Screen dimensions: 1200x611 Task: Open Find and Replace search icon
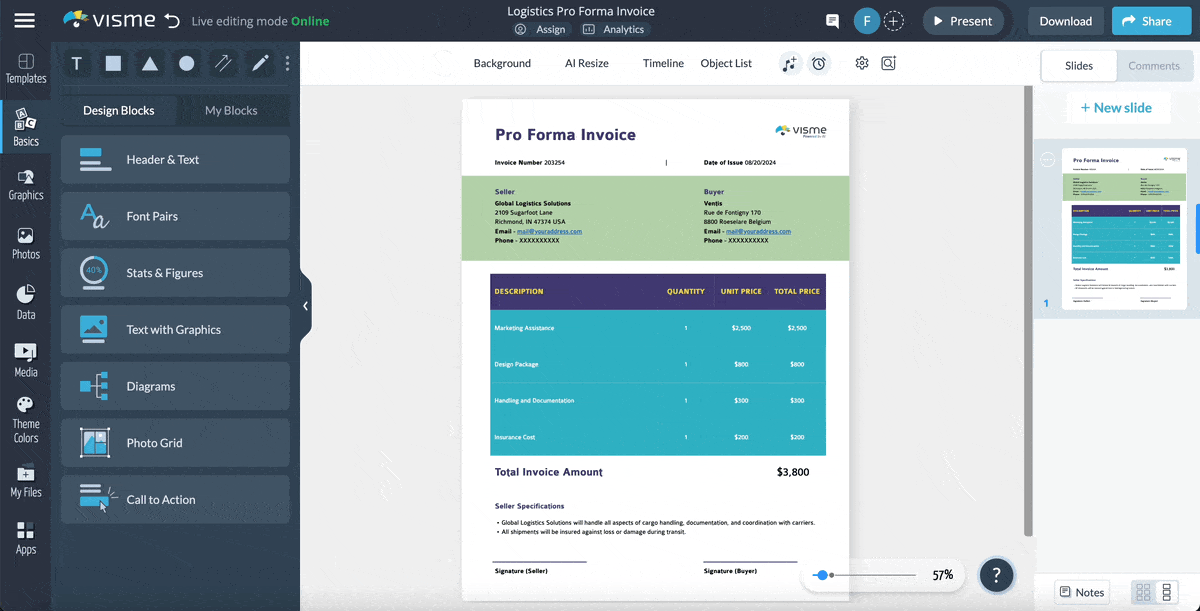click(888, 62)
